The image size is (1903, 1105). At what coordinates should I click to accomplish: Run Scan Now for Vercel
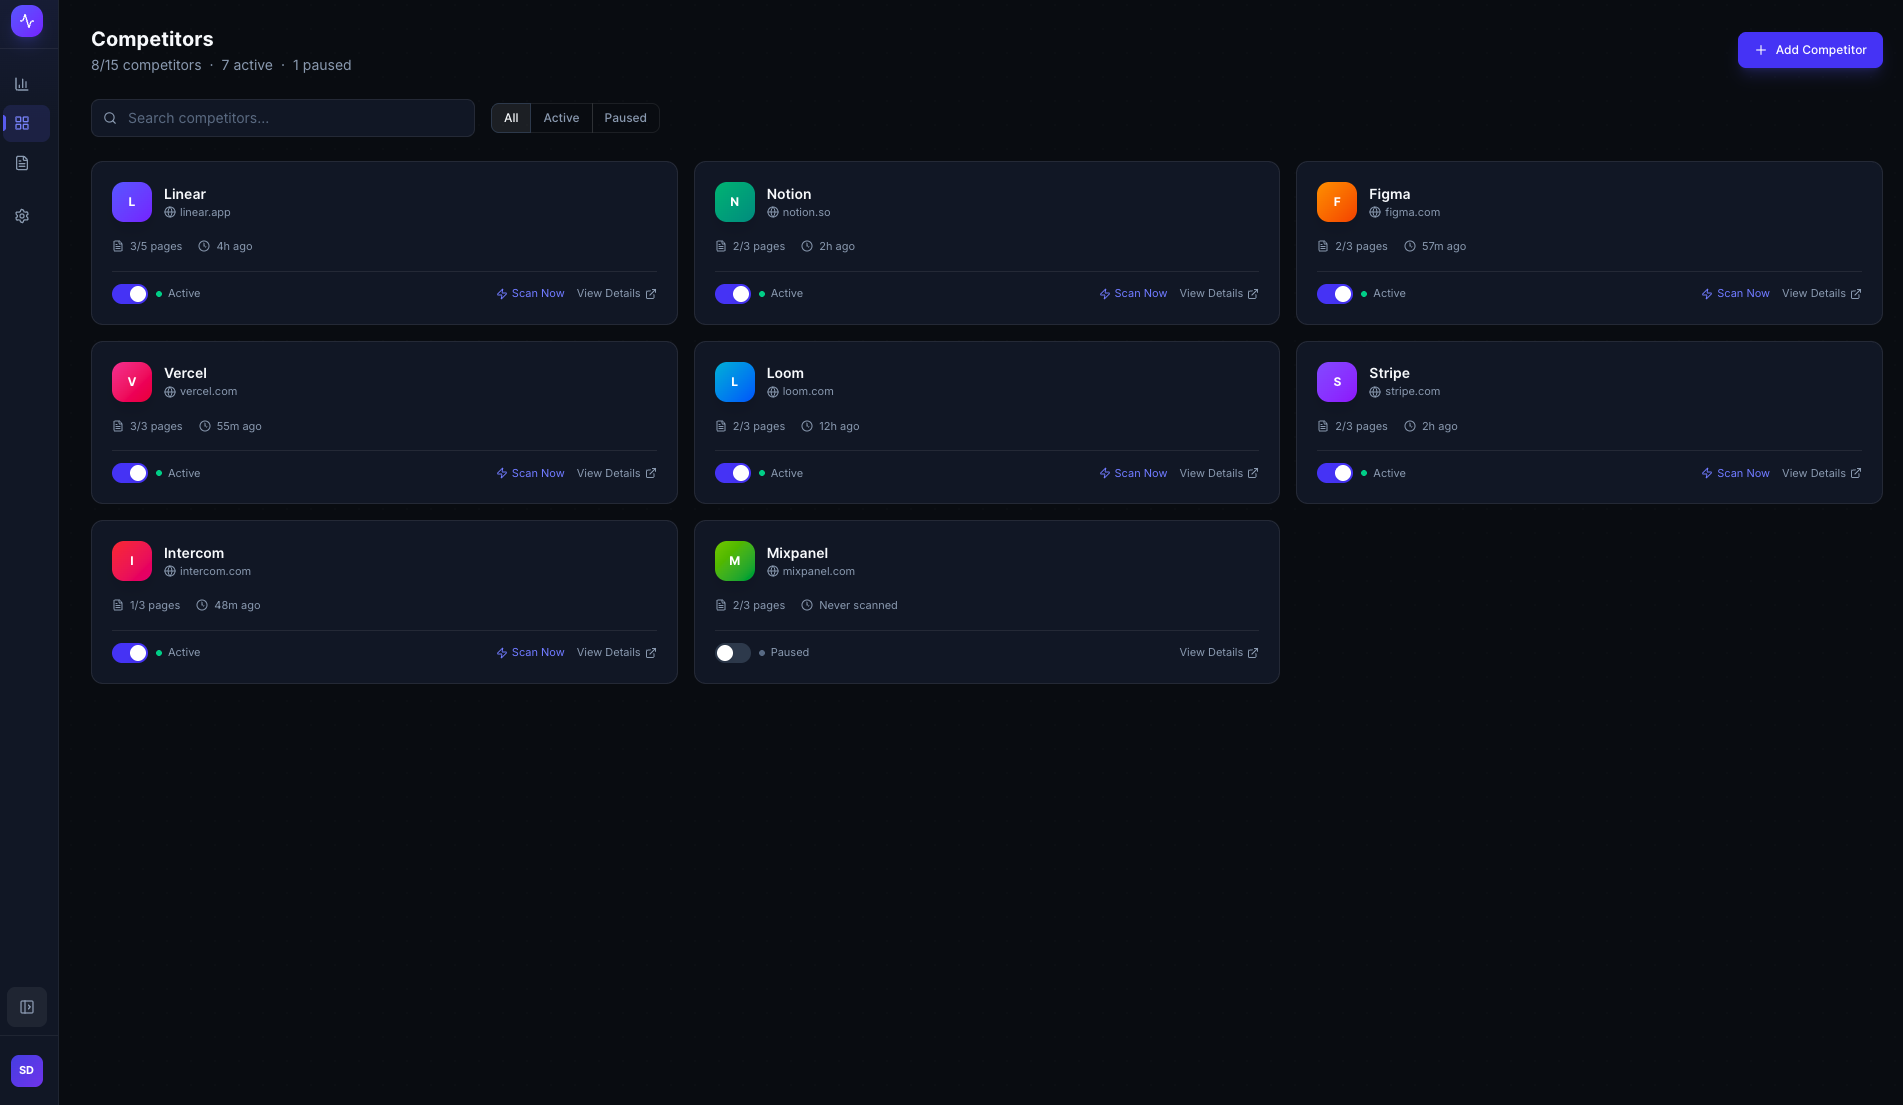(x=530, y=473)
